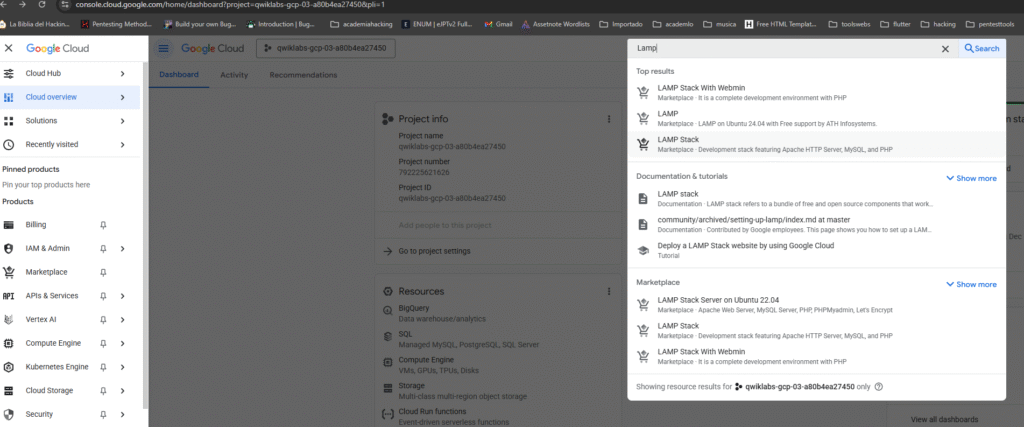
Task: Expand Show more under Marketplace results
Action: (970, 284)
